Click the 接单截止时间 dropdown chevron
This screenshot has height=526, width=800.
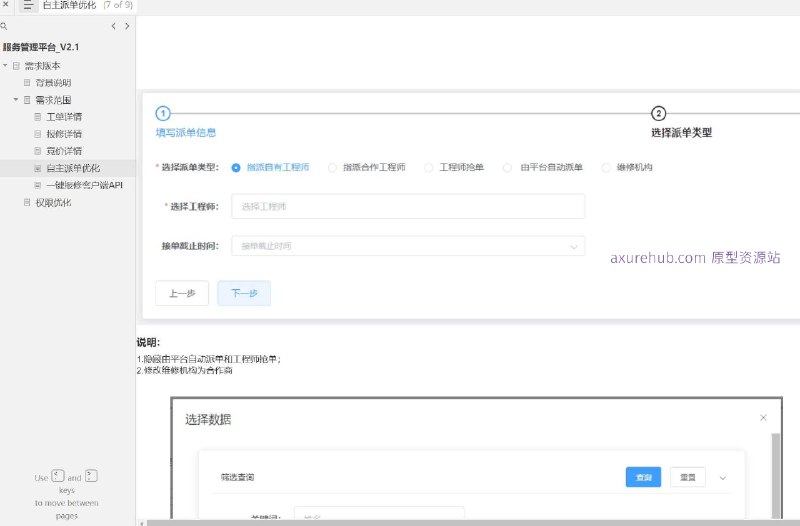(x=573, y=247)
